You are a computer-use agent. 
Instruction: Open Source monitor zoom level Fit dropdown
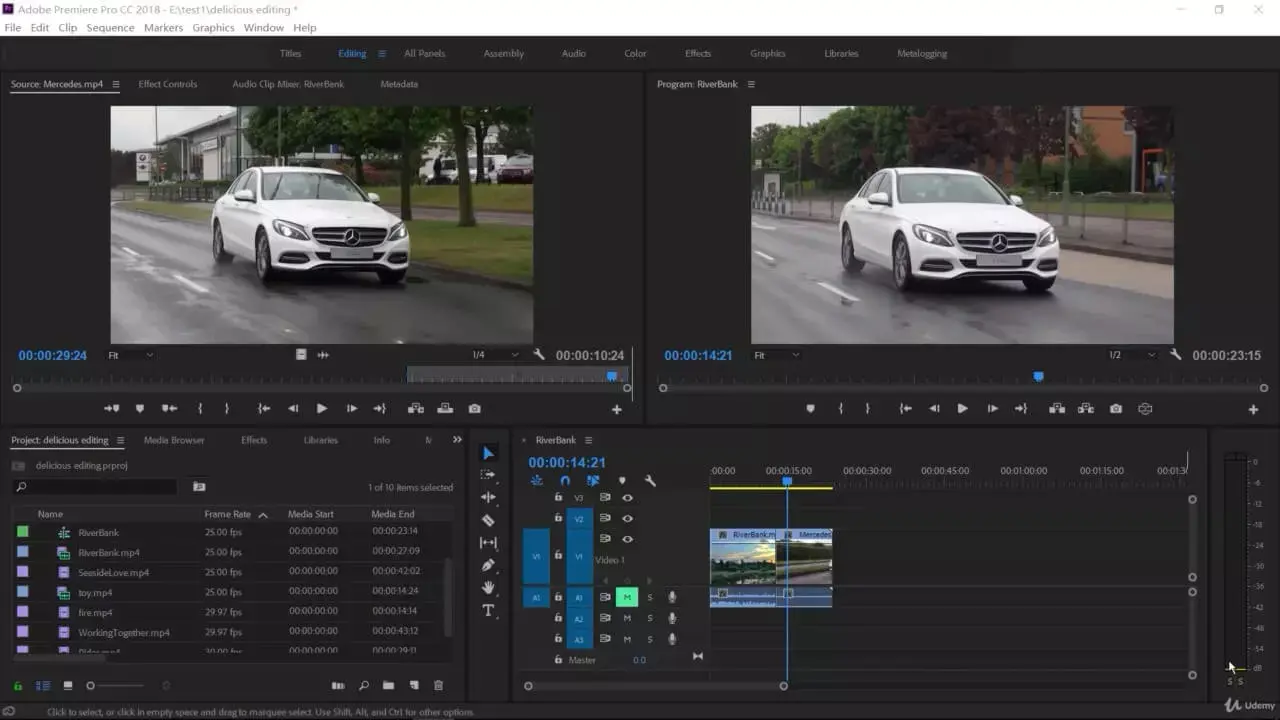point(131,355)
